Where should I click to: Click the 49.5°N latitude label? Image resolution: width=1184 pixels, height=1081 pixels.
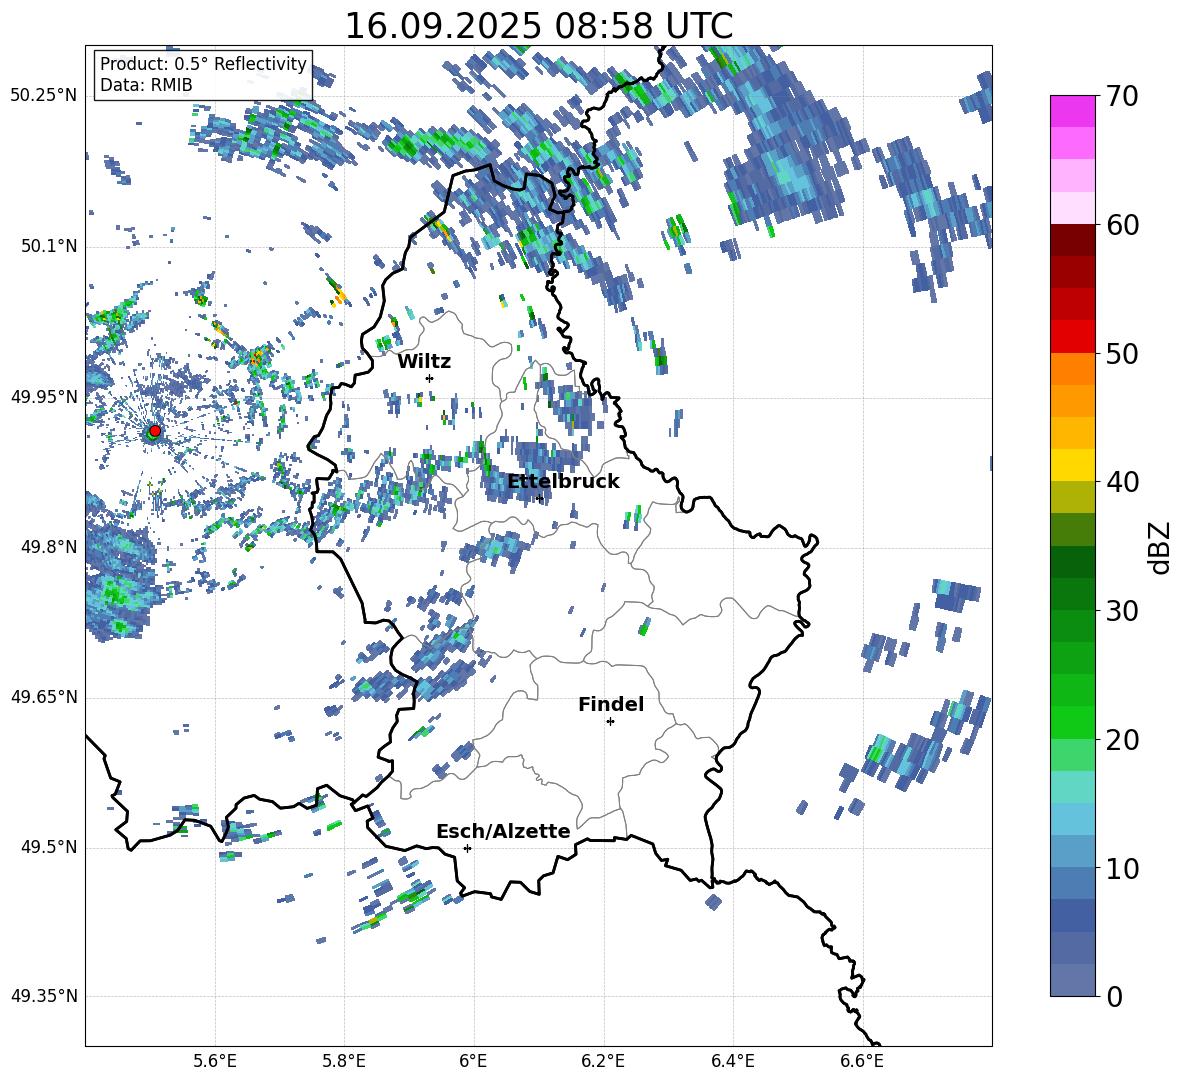point(48,847)
